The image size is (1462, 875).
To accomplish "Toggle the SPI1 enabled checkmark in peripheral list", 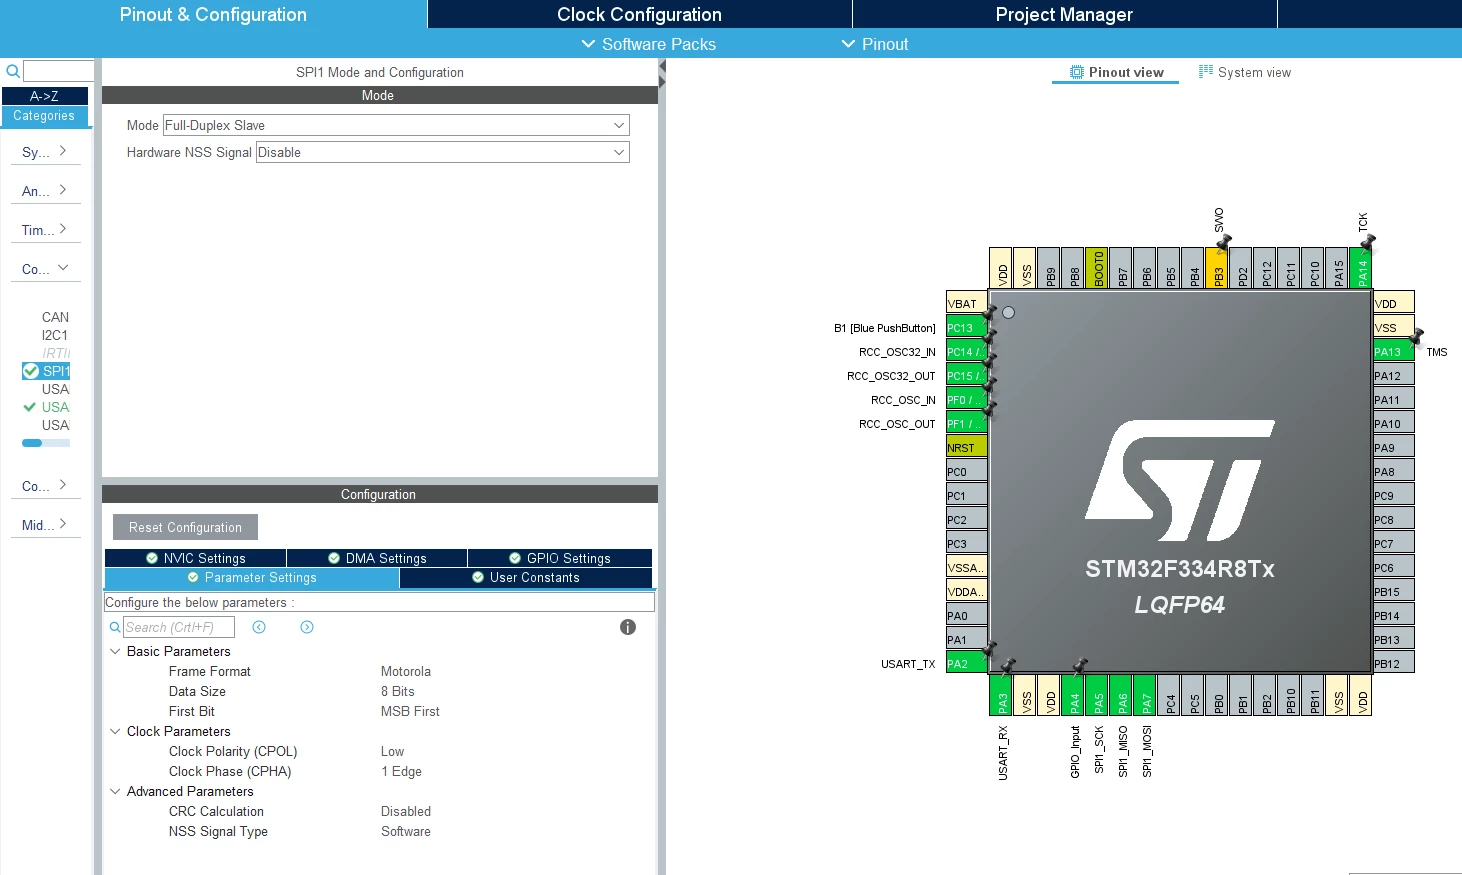I will (x=30, y=371).
